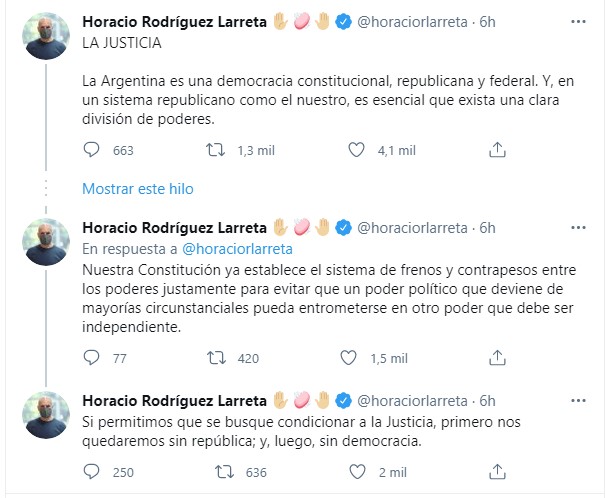Reply to the Nuestra Constitución tweet
606x498 pixels.
click(92, 357)
